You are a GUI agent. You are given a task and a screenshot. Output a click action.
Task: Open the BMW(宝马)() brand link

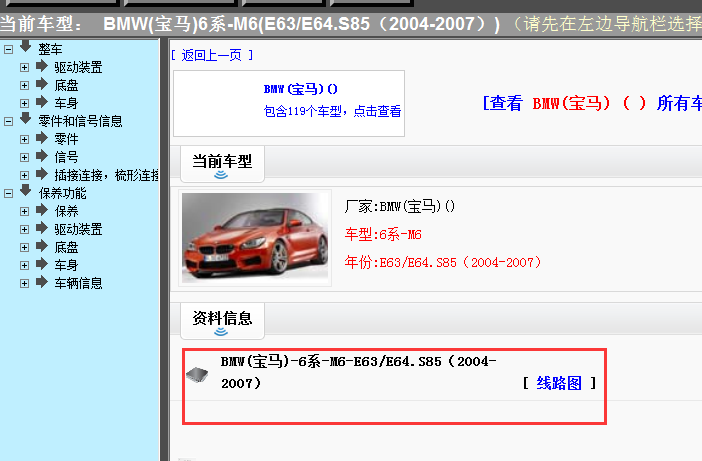point(301,89)
